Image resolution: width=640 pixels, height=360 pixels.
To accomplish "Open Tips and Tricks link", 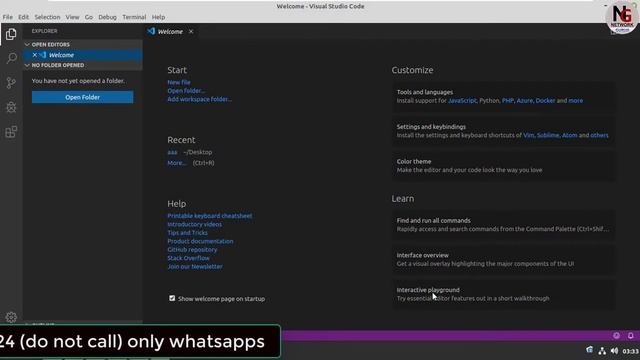I will click(x=187, y=233).
